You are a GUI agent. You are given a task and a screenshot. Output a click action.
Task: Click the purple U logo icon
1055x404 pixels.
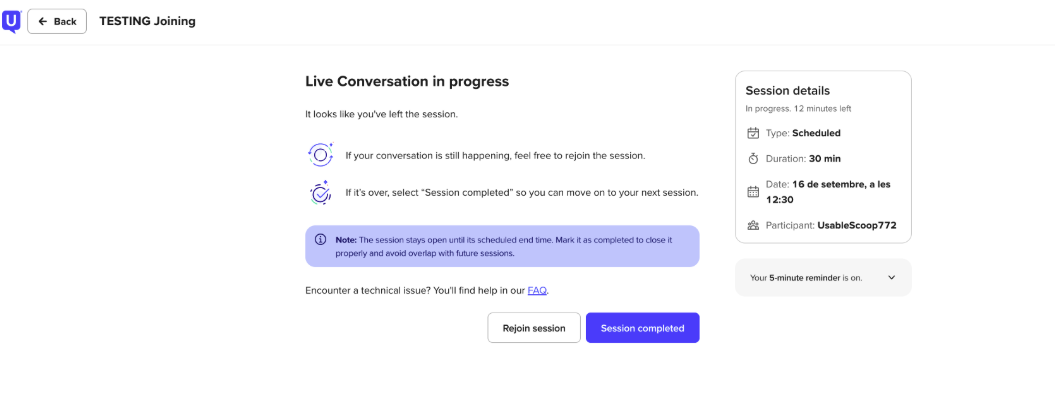click(x=12, y=22)
